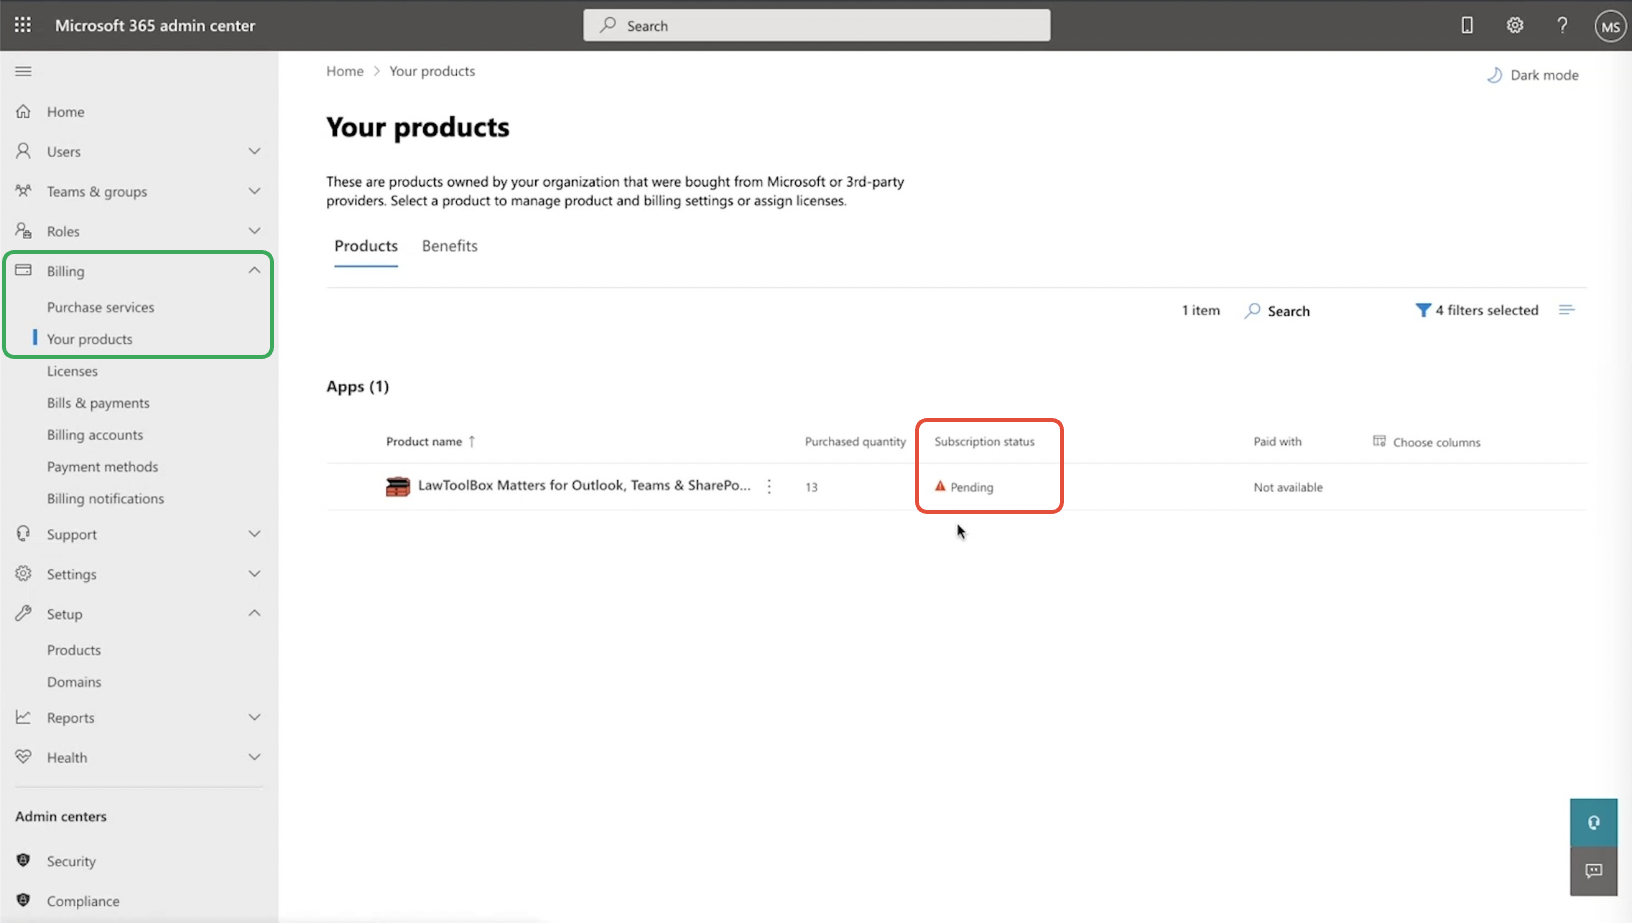Expand the Support chevron
Screen dimensions: 1632x923
coord(254,534)
